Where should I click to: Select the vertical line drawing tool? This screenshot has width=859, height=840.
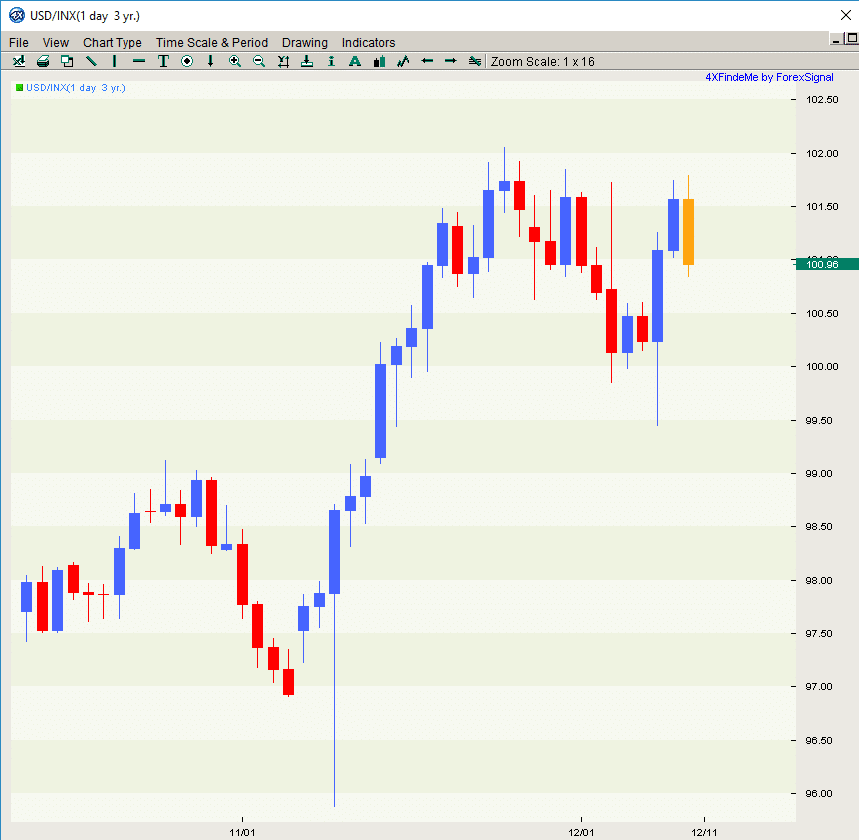[x=114, y=61]
